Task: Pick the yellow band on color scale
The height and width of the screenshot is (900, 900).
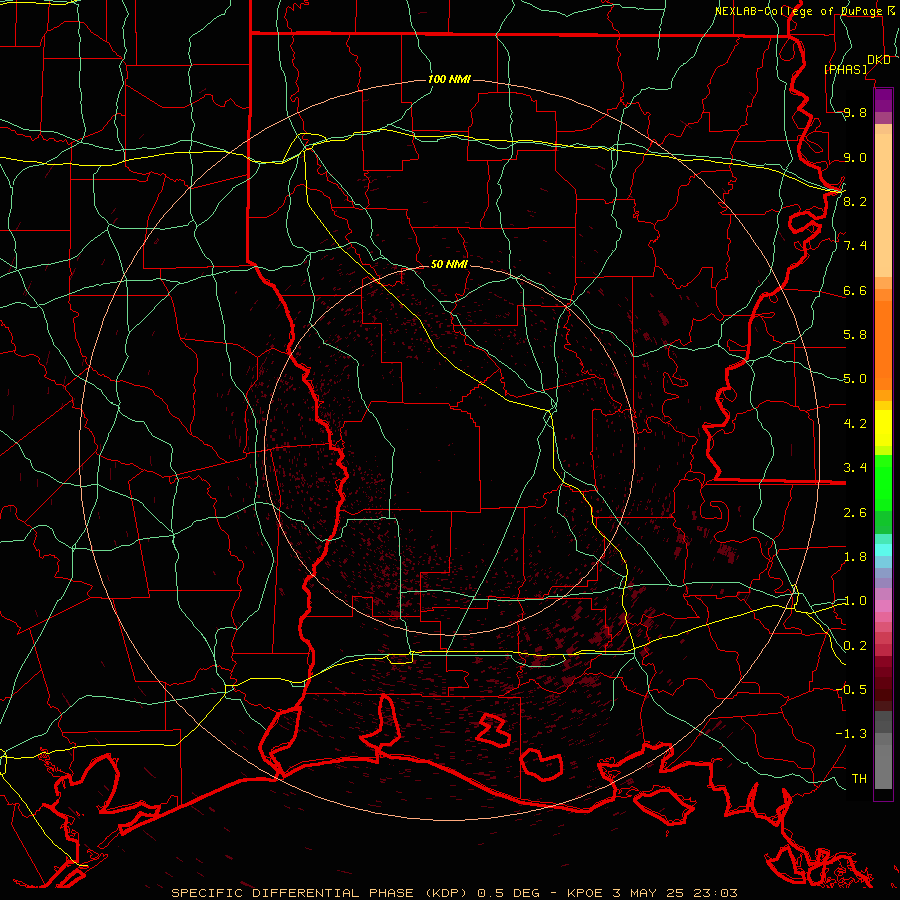Action: (x=883, y=428)
